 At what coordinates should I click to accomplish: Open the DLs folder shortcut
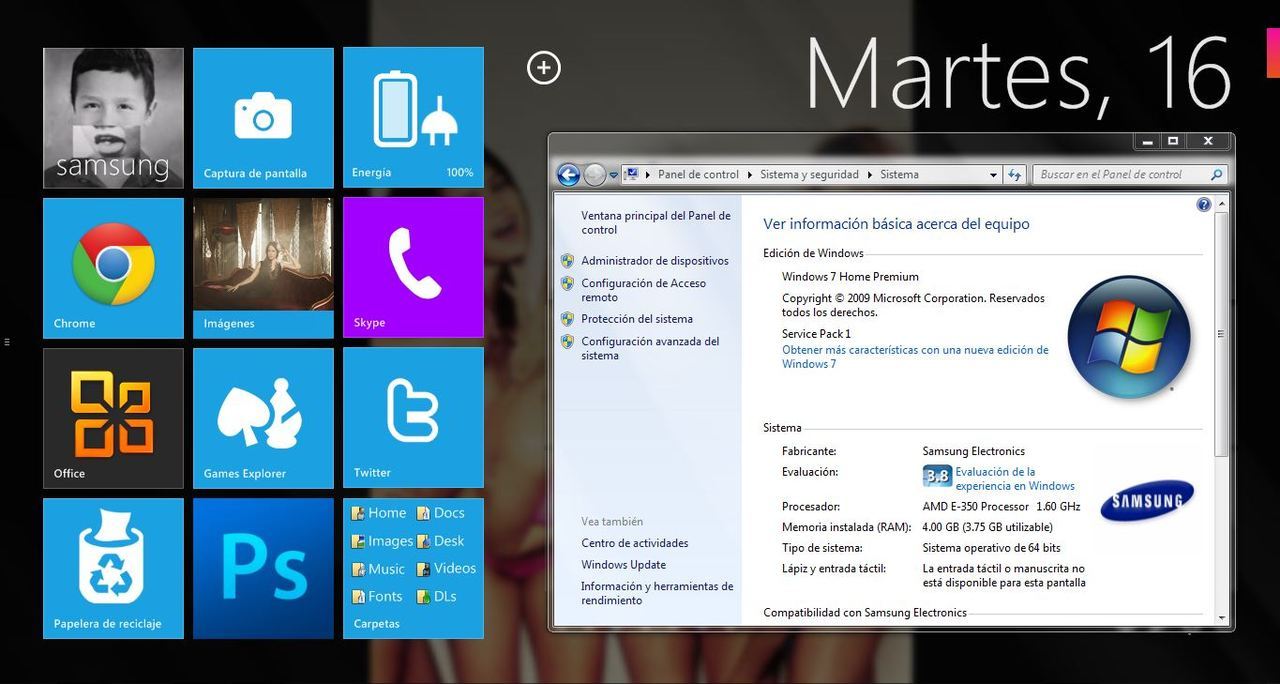437,596
